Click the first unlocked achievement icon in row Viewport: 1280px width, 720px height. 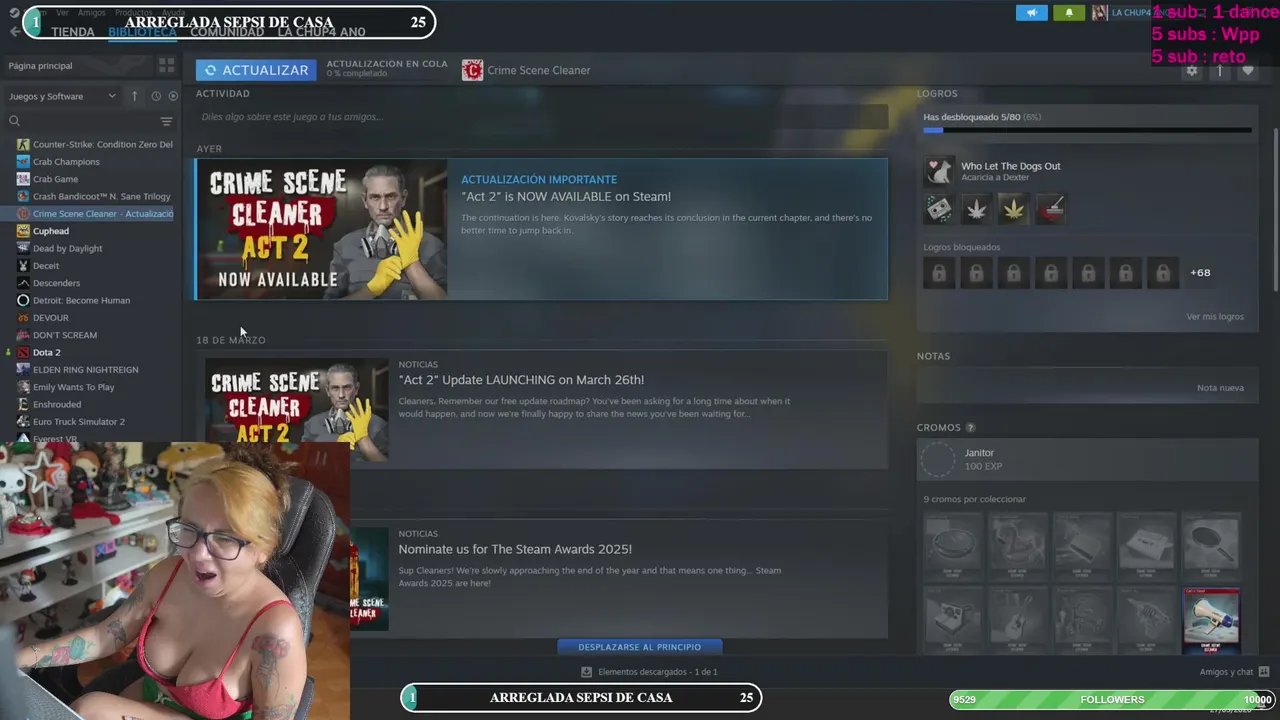[x=939, y=209]
